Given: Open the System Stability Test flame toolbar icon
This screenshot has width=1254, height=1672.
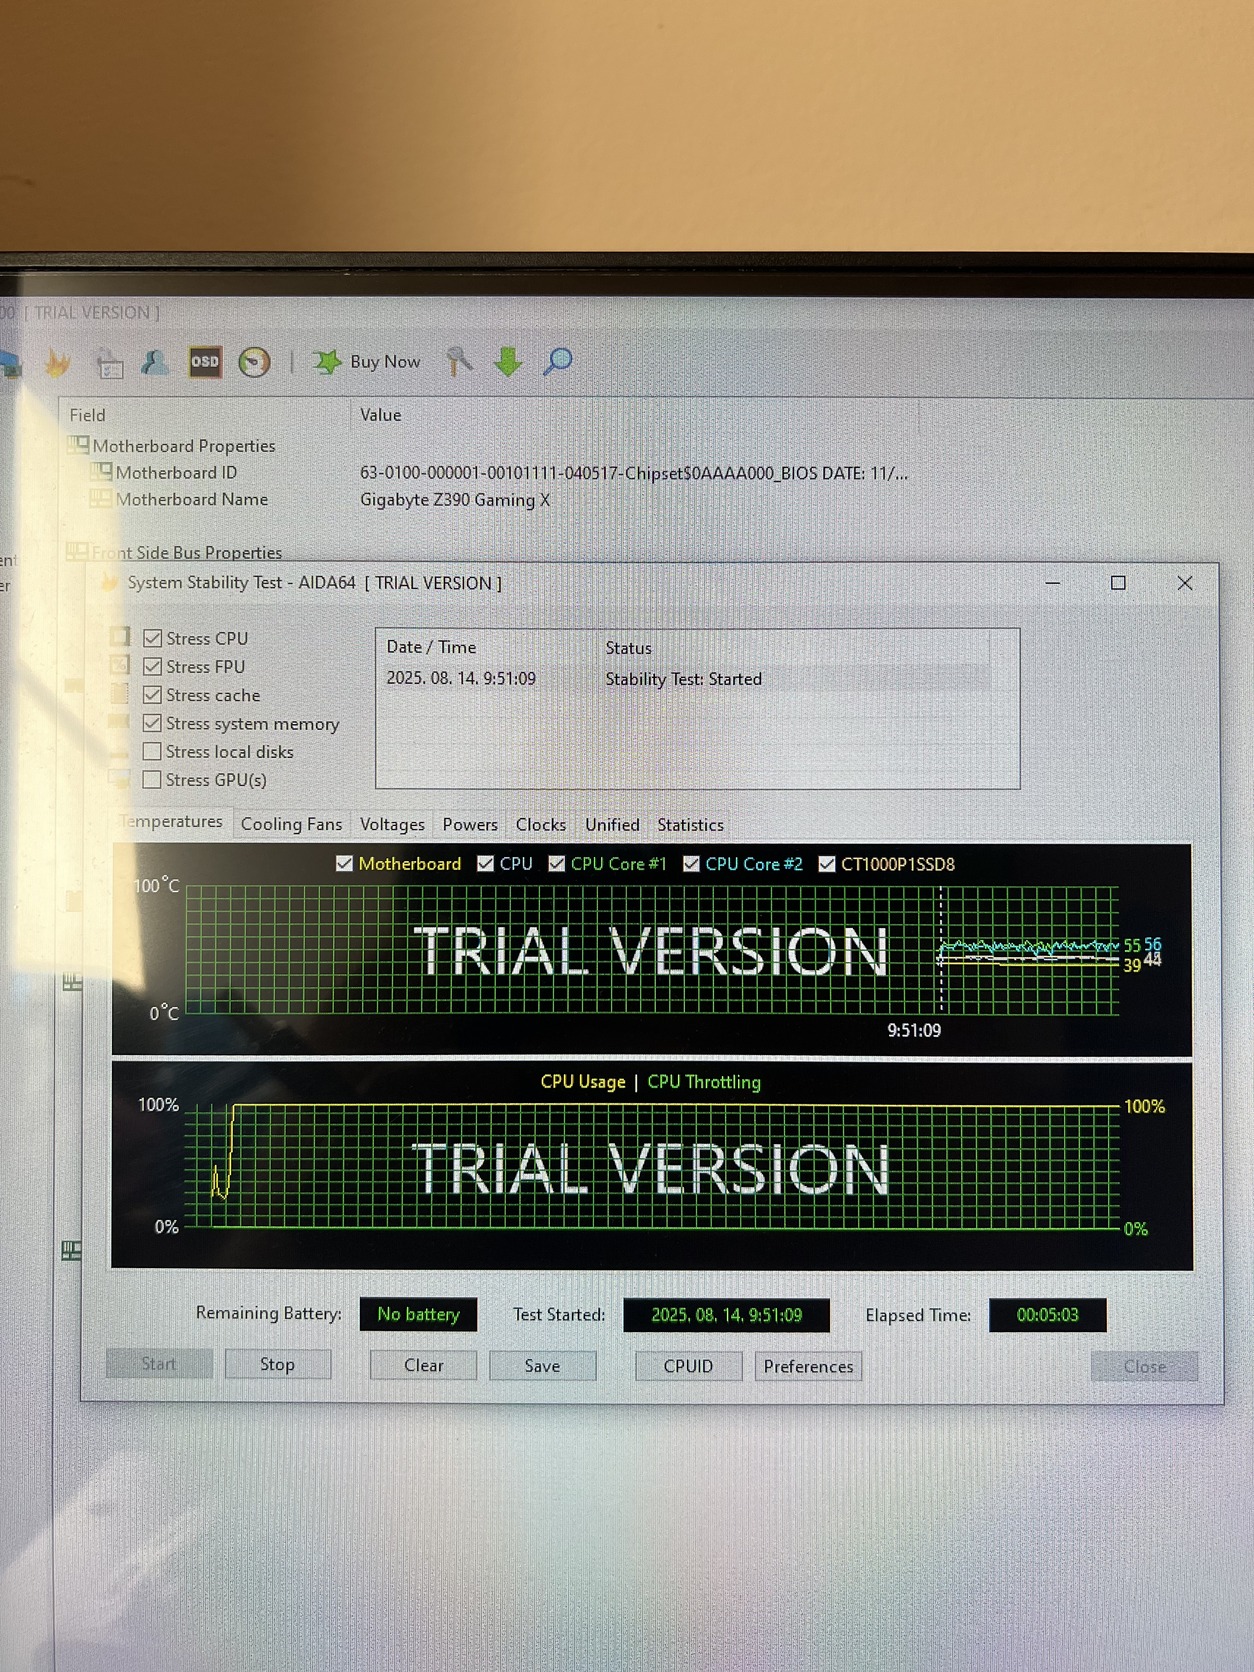Looking at the screenshot, I should pyautogui.click(x=58, y=363).
